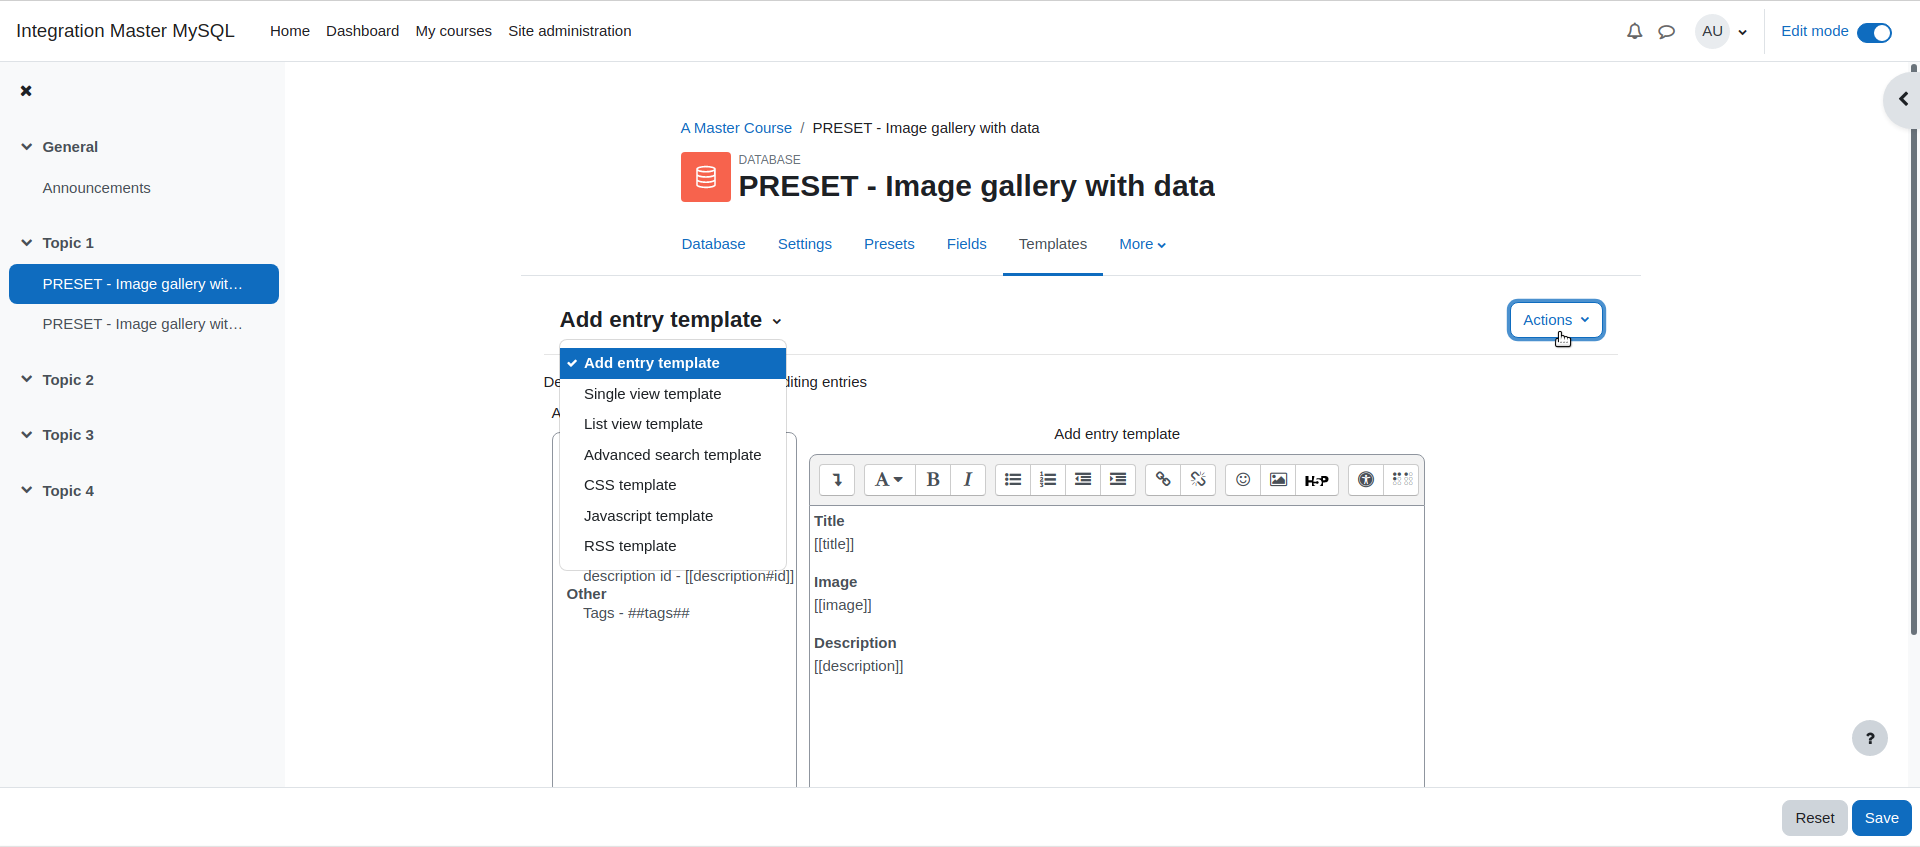This screenshot has width=1920, height=847.
Task: Insert an emoji using the smiley icon
Action: coord(1243,480)
